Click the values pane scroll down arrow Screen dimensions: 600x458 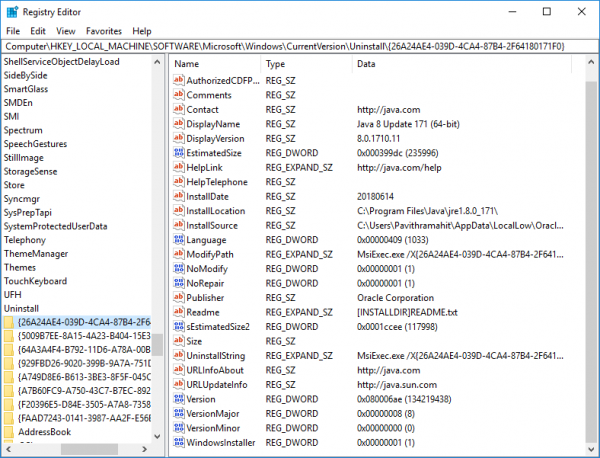591,449
